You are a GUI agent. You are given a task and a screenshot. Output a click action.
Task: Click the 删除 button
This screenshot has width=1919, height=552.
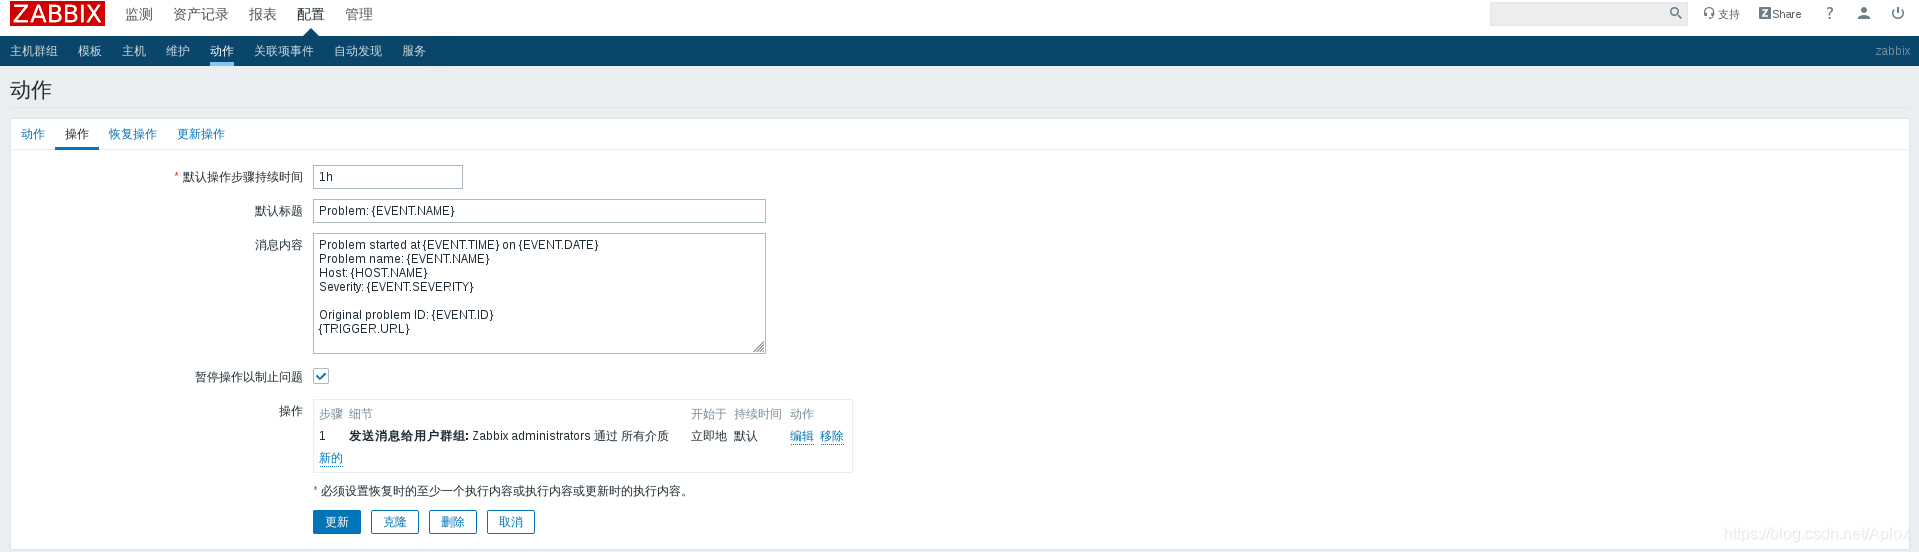tap(453, 522)
